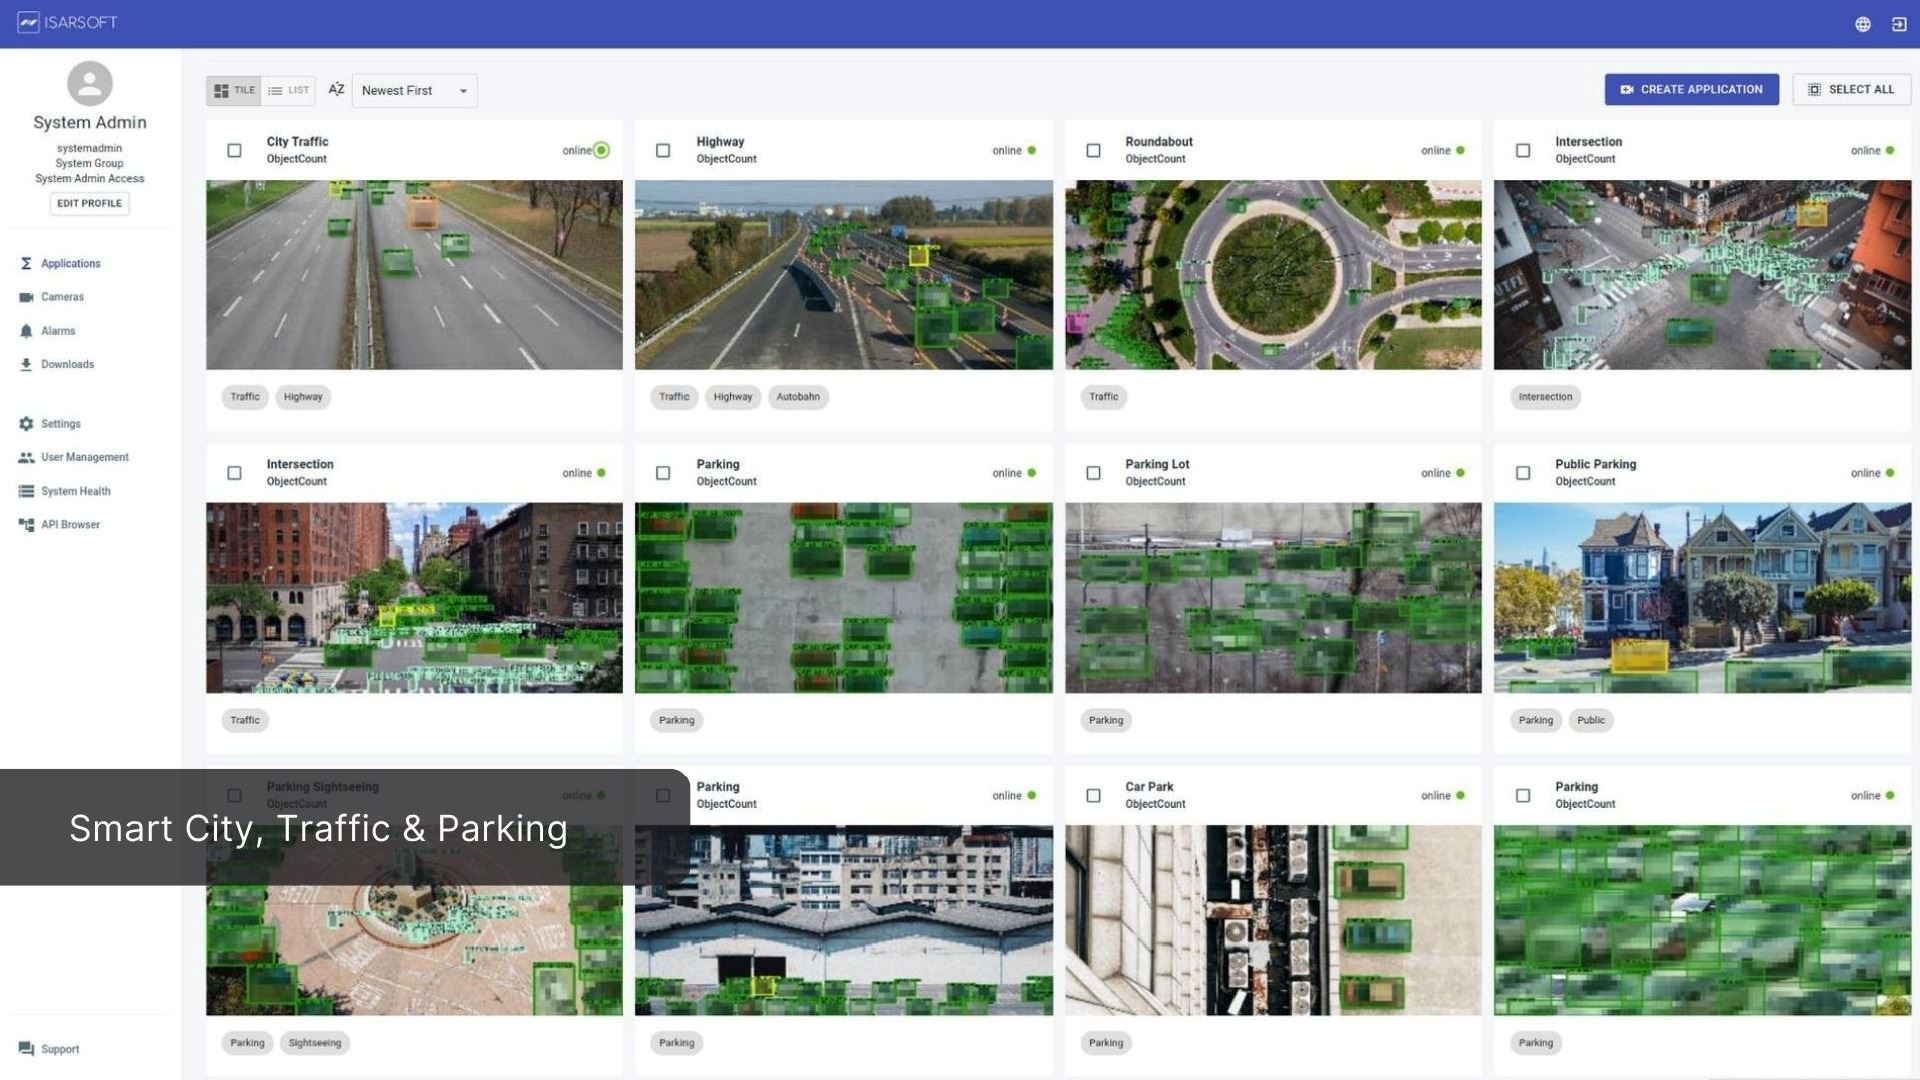Click the Highway tag on City Traffic card
Image resolution: width=1920 pixels, height=1080 pixels.
click(x=303, y=397)
